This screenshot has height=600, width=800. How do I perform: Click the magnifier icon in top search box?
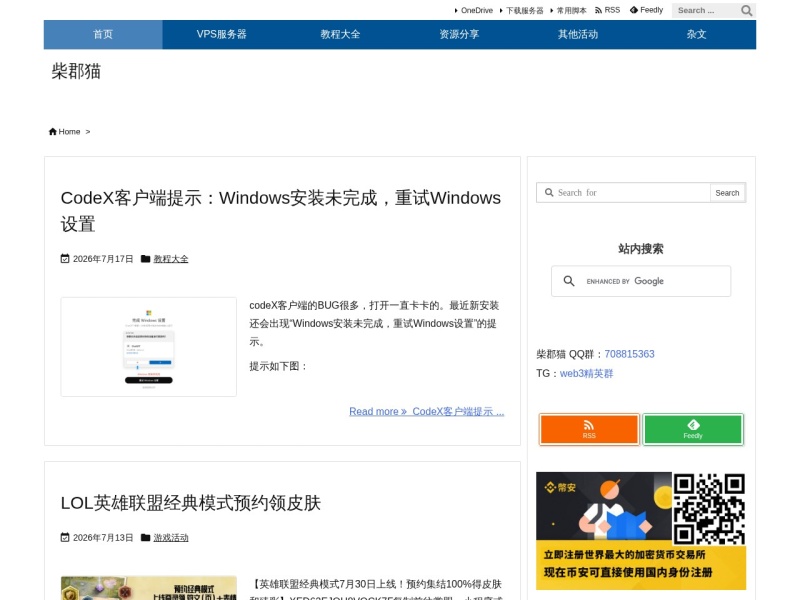click(x=746, y=11)
